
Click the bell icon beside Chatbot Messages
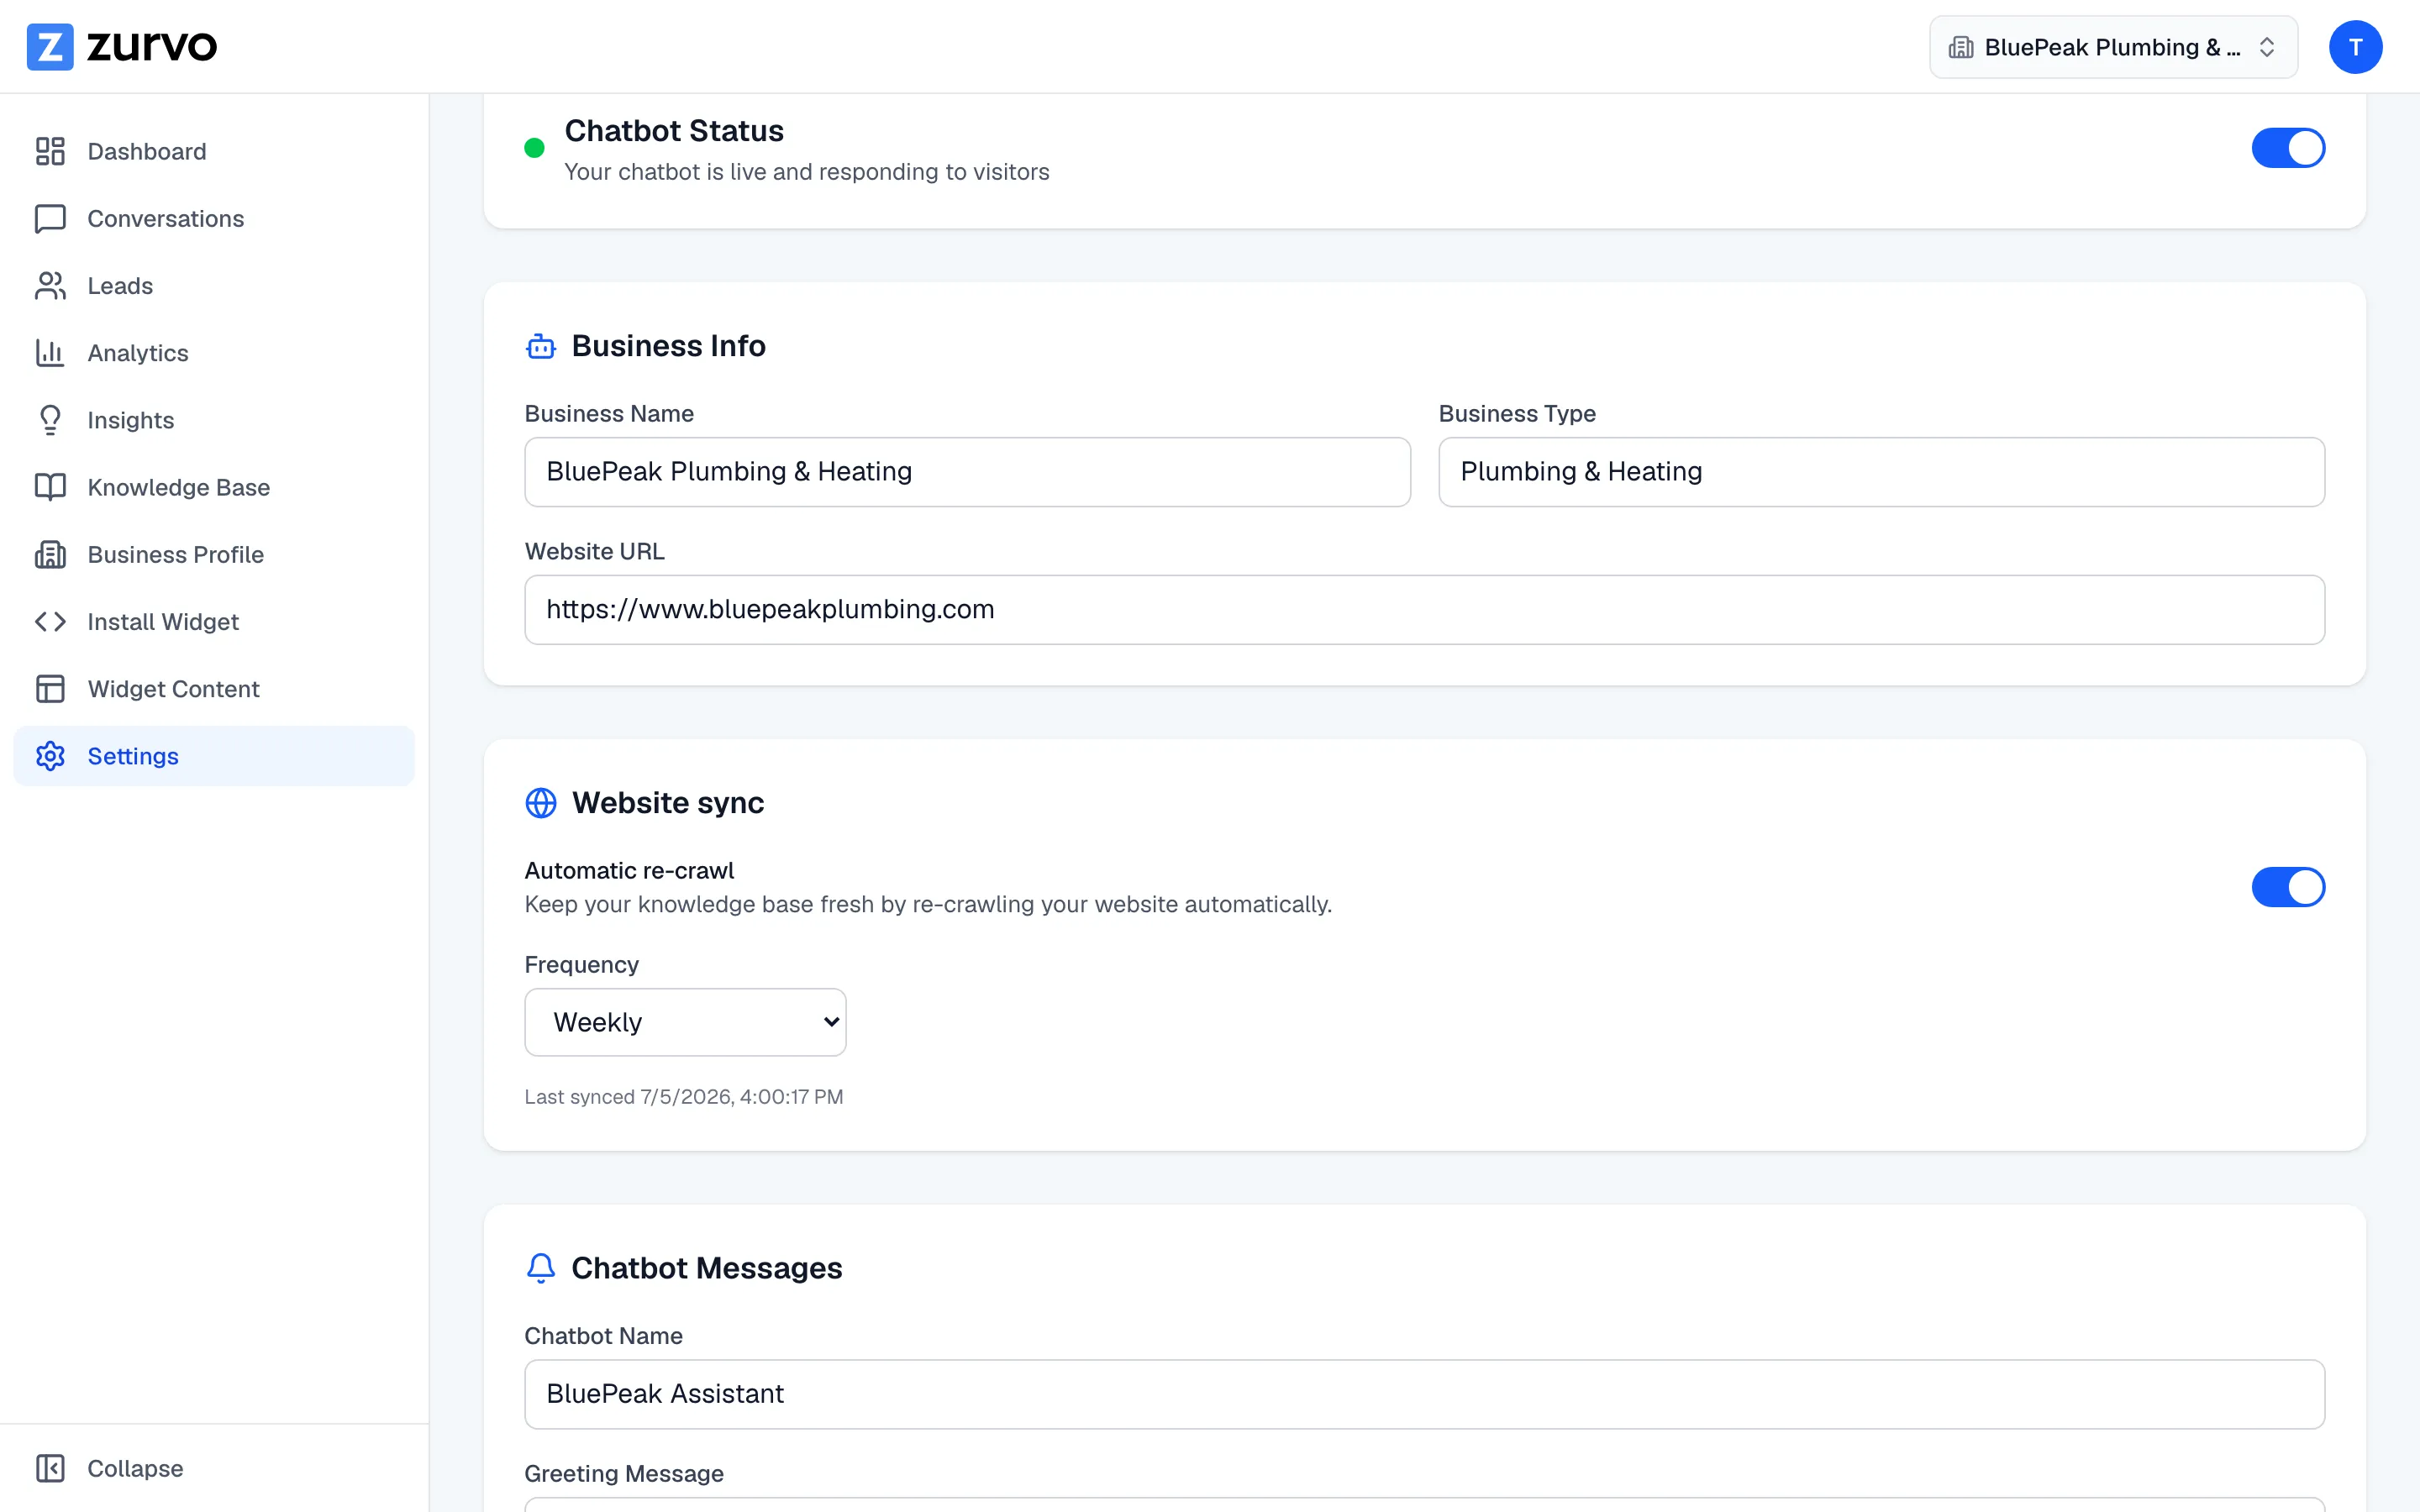541,1268
